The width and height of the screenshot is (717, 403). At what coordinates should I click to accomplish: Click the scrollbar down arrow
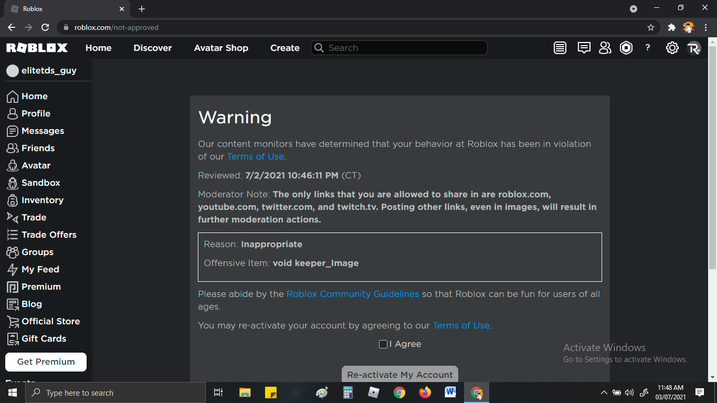pyautogui.click(x=712, y=377)
